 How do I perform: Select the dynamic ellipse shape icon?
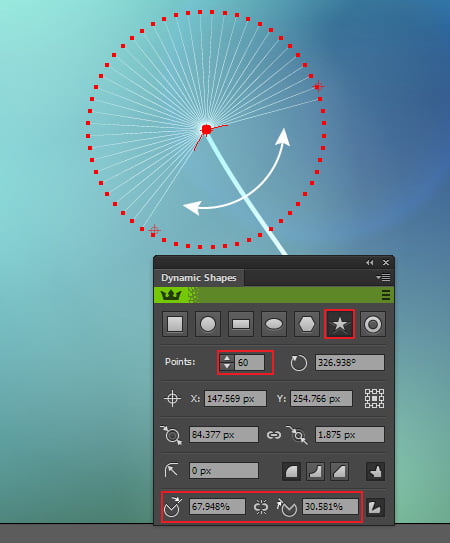pos(274,324)
